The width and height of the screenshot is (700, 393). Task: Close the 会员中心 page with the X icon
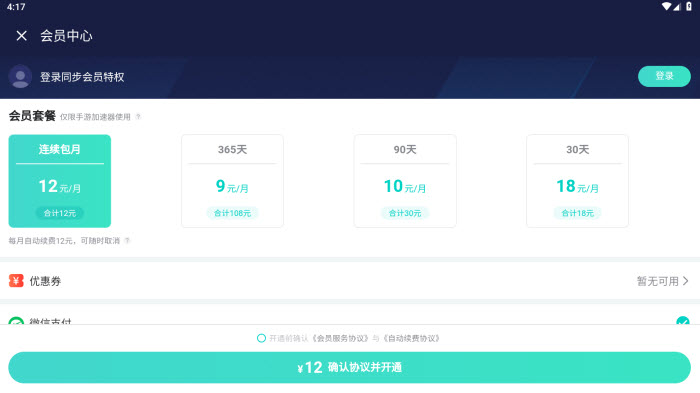click(21, 36)
